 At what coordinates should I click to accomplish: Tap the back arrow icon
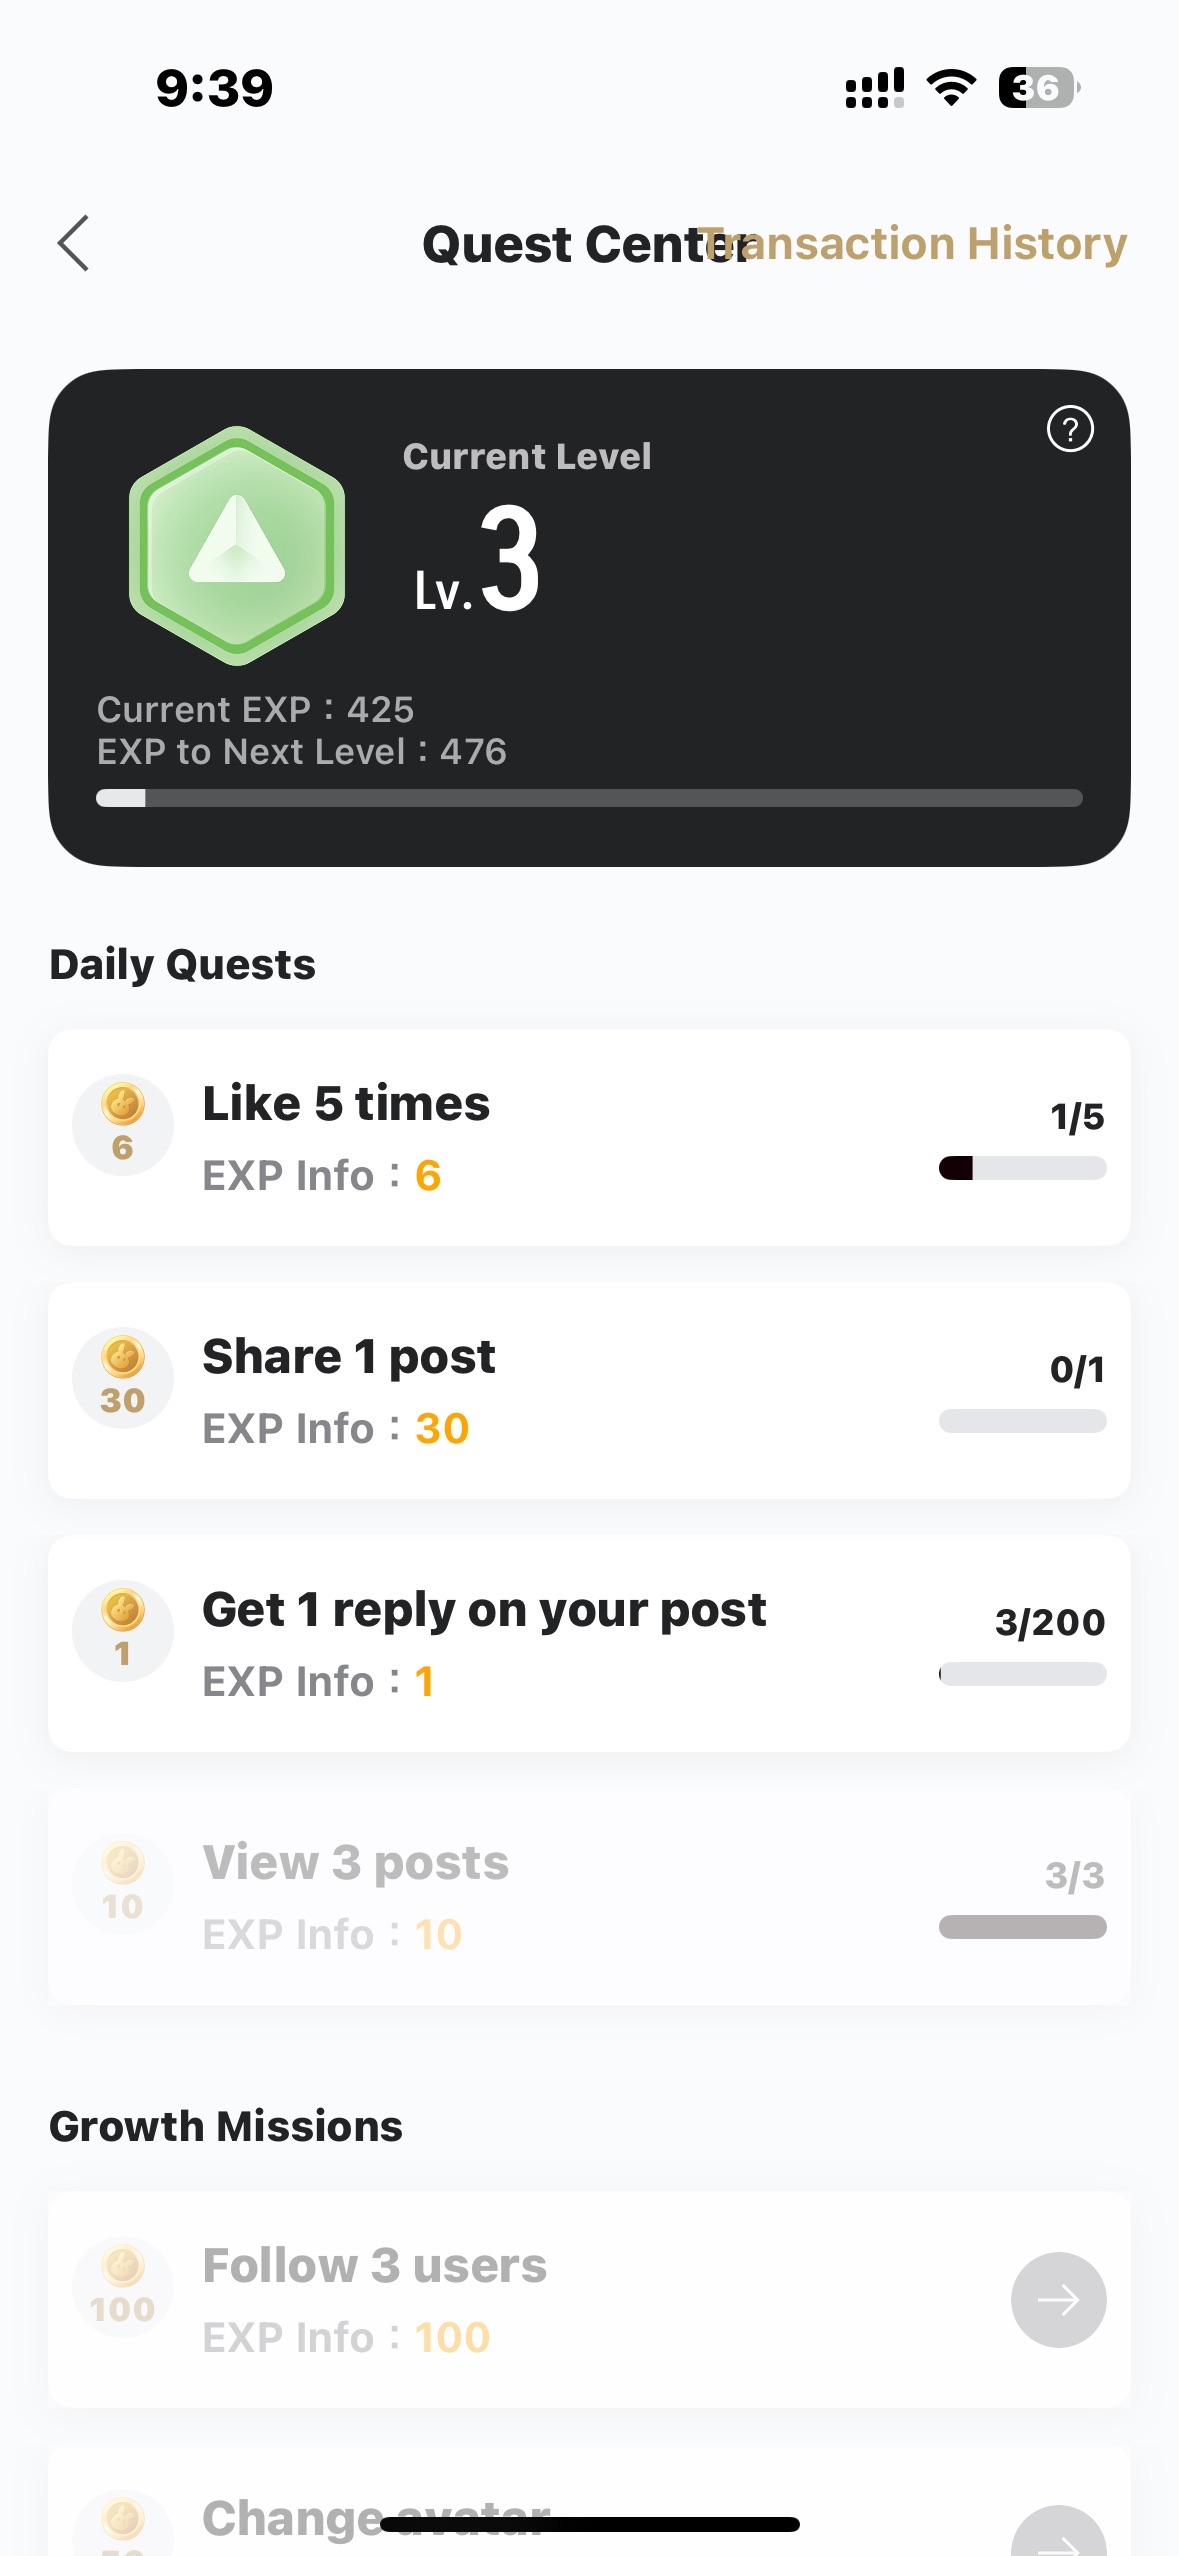click(74, 243)
